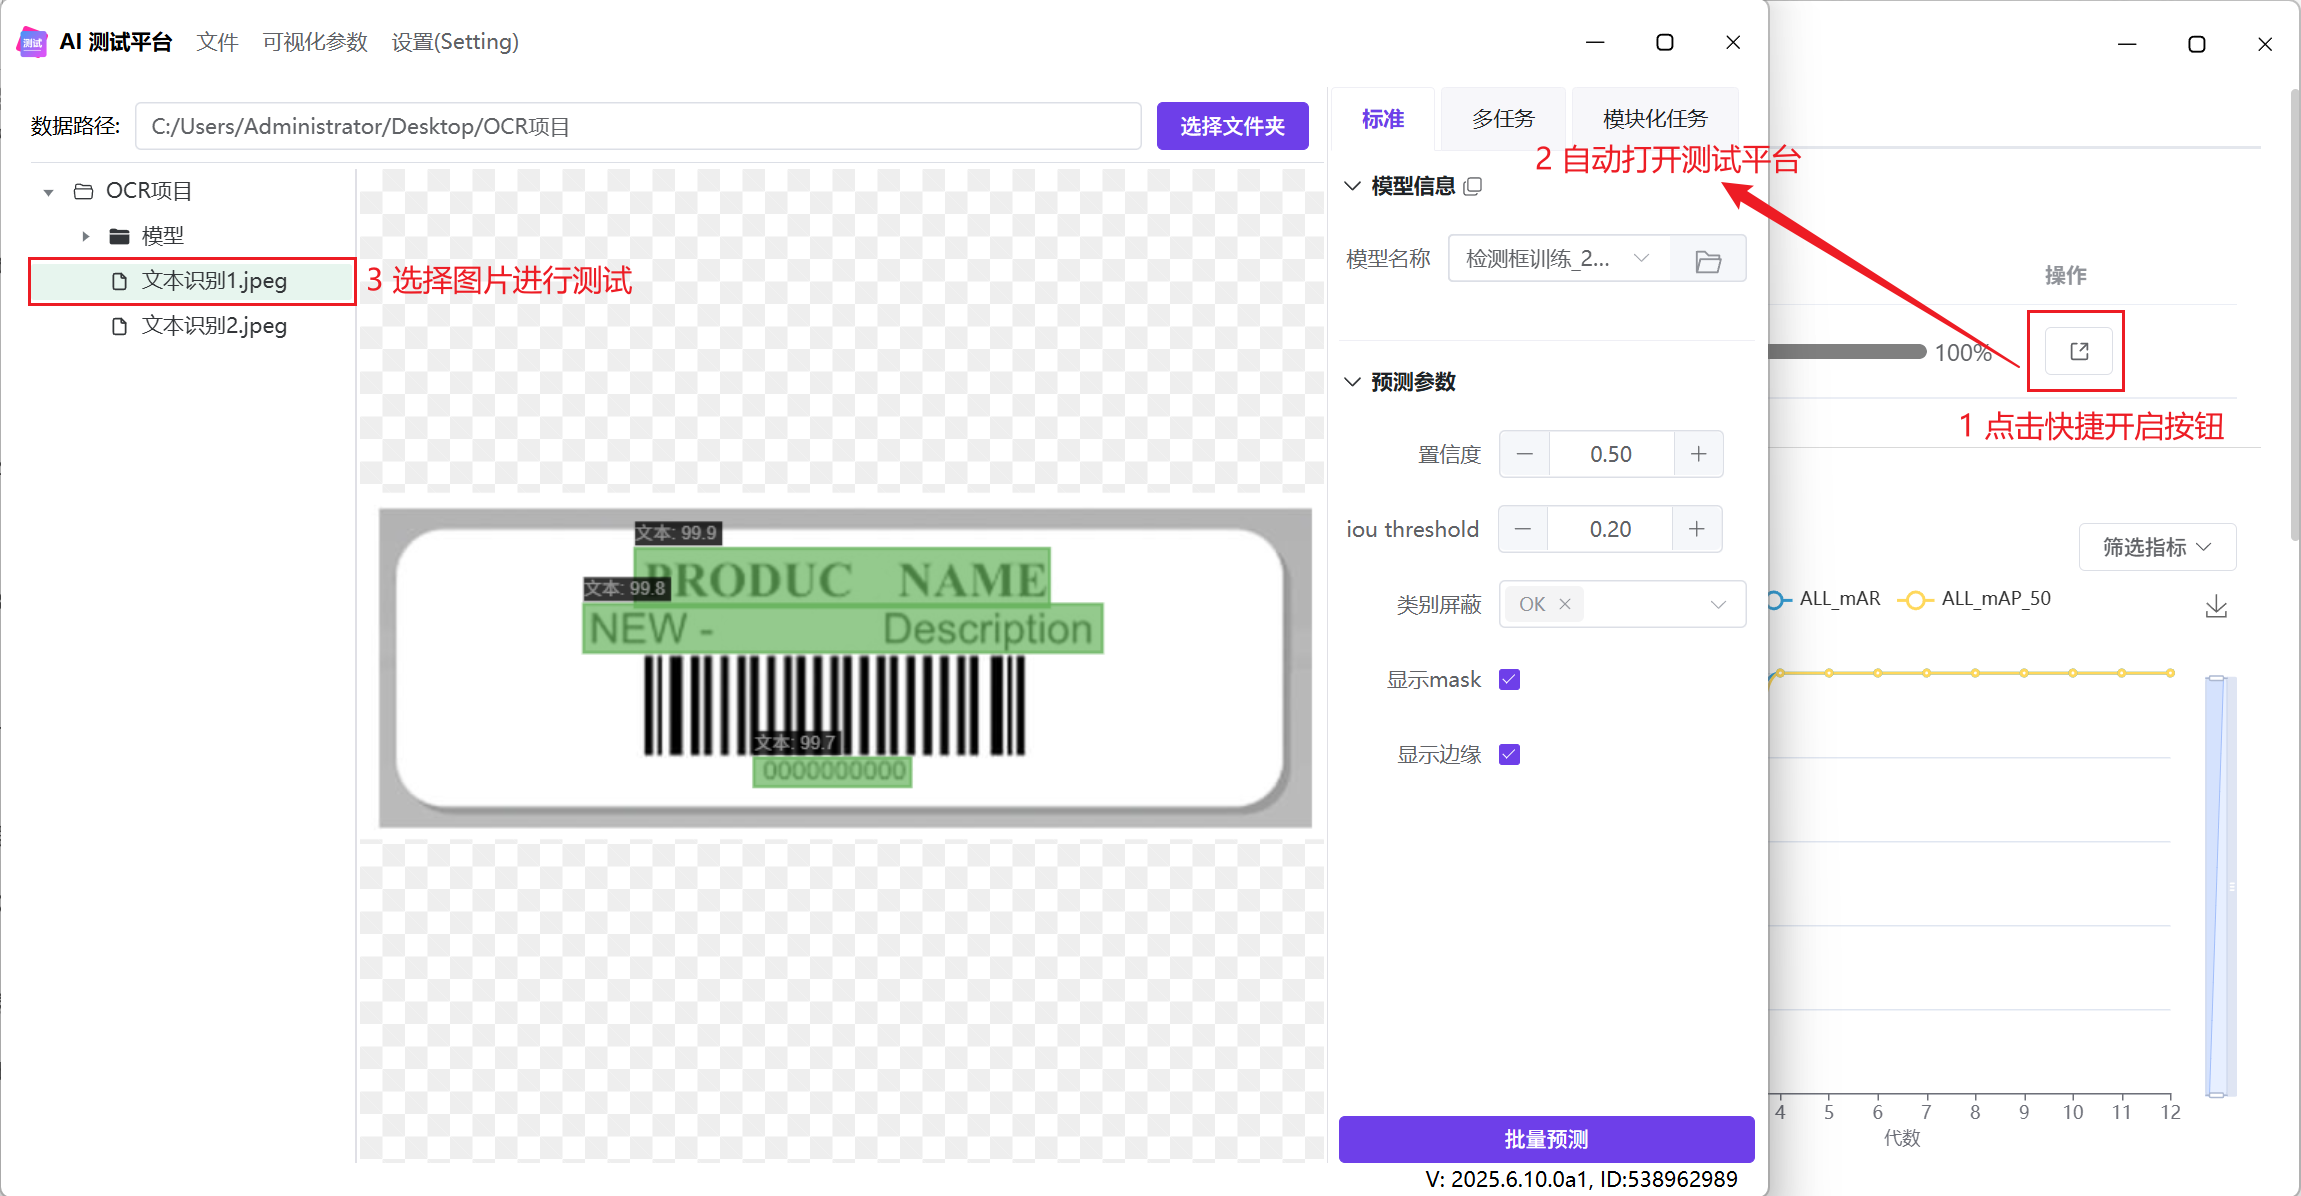The width and height of the screenshot is (2301, 1196).
Task: Open the 筛选指标 dropdown
Action: tap(2157, 547)
